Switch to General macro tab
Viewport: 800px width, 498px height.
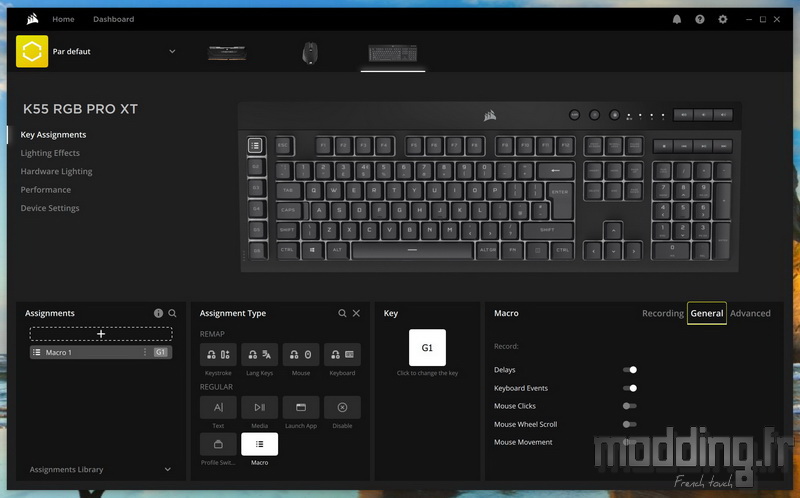pyautogui.click(x=707, y=313)
